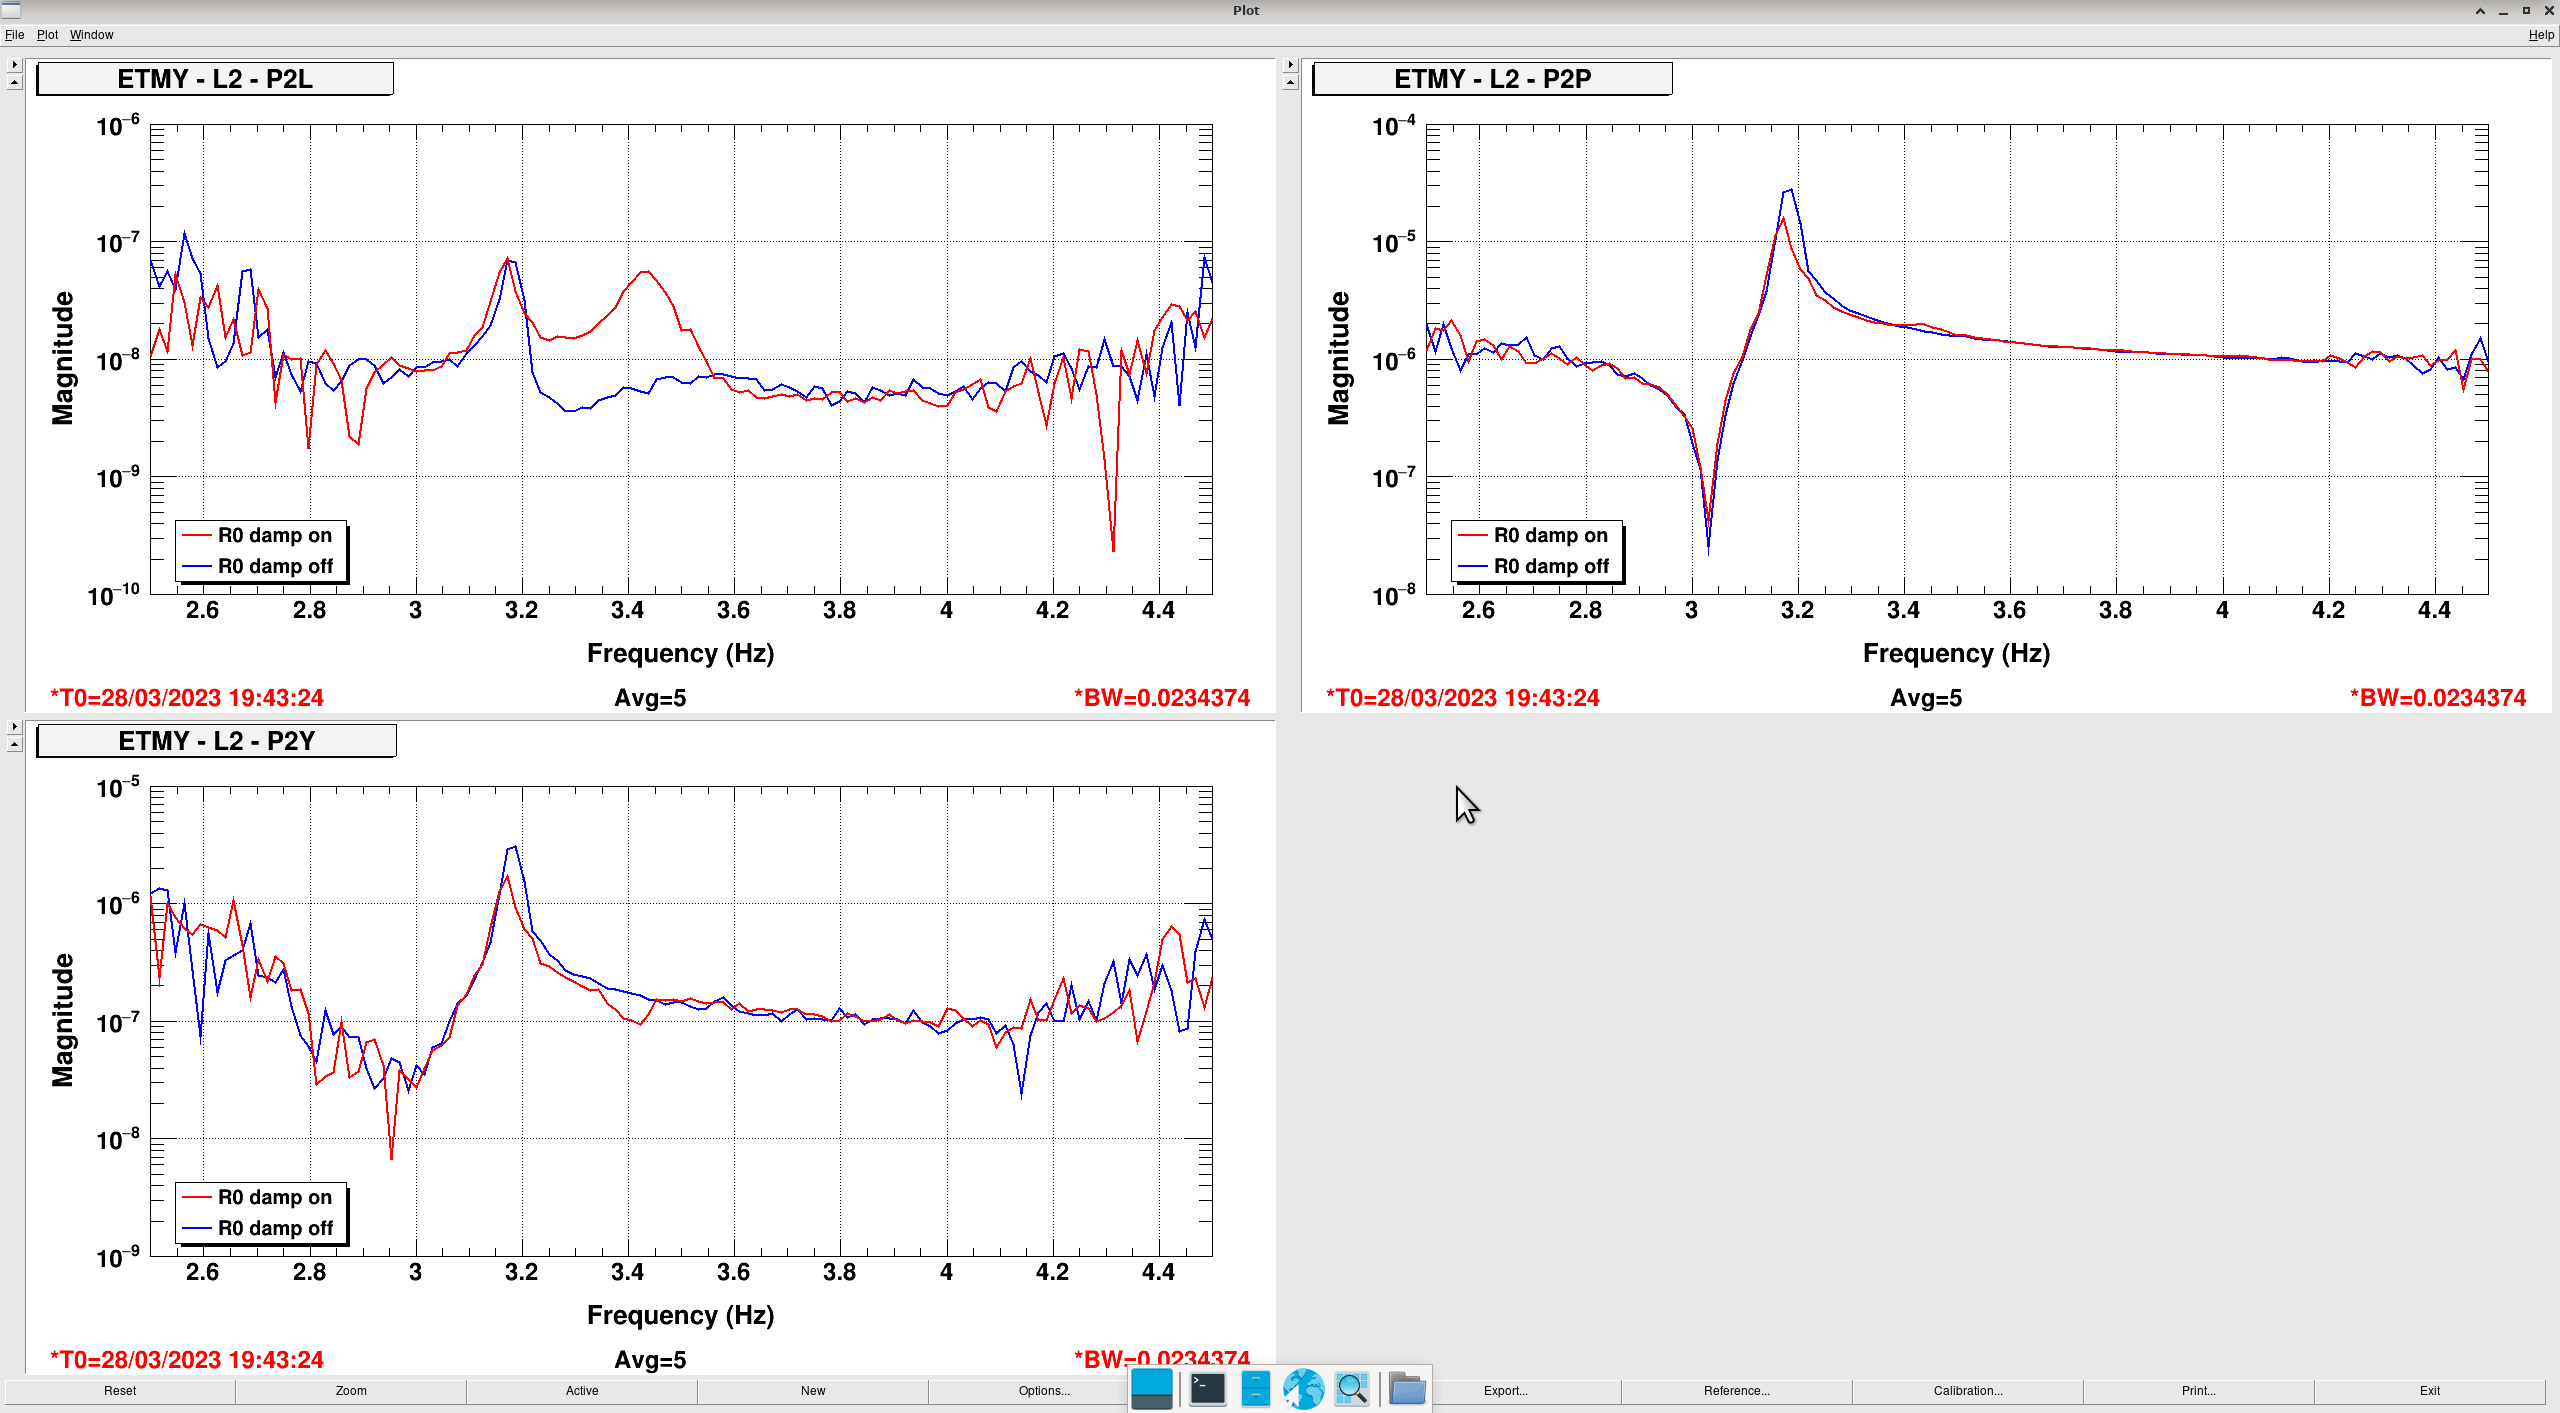Click the roll-up arrow in title bar

click(x=2480, y=11)
